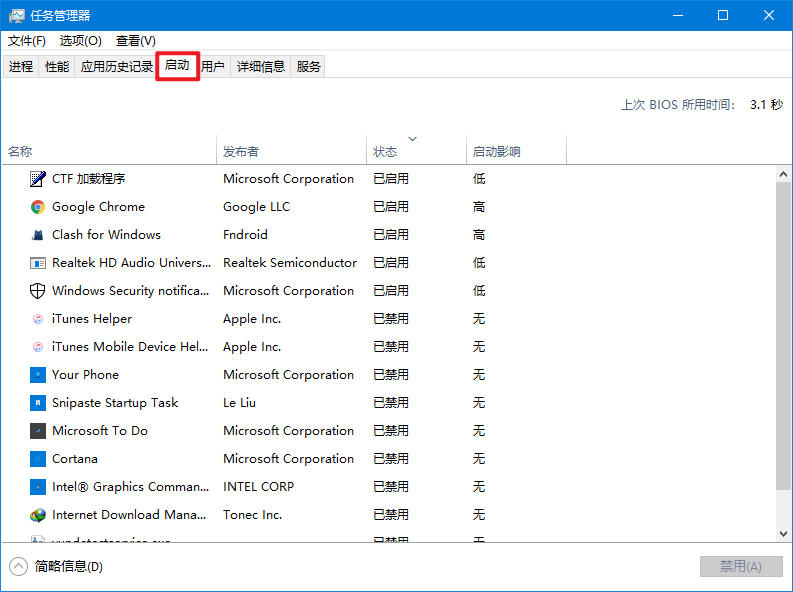Click the Google LLC publisher cell
This screenshot has height=592, width=793.
[257, 207]
